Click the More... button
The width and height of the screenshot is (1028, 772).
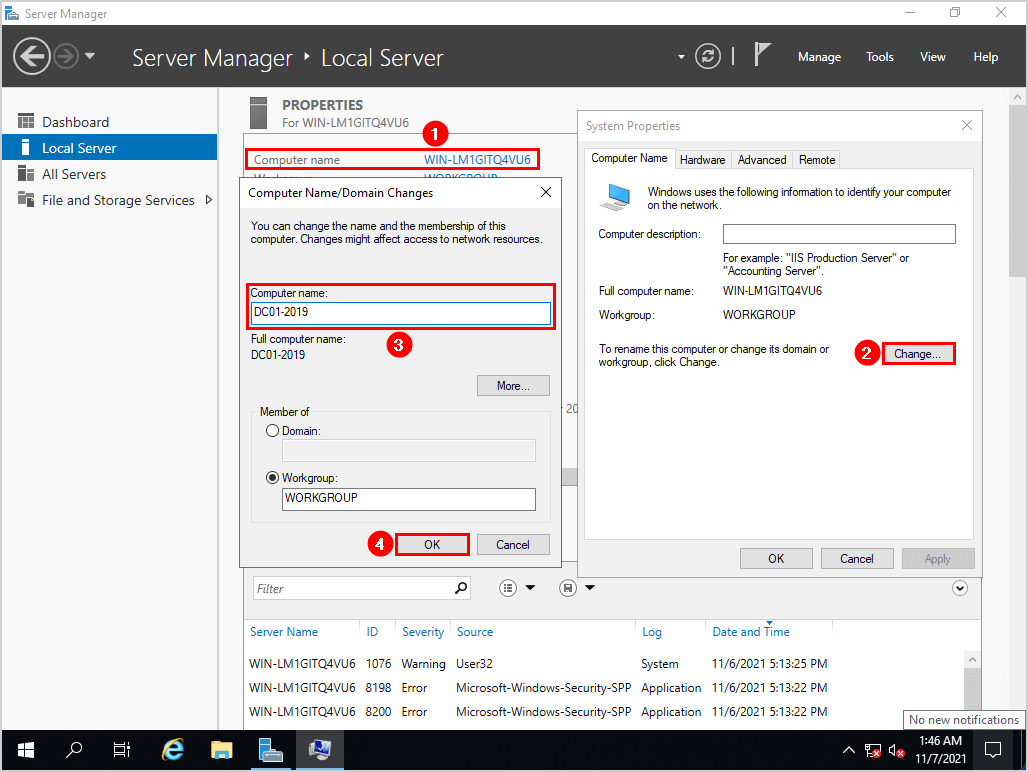point(513,386)
